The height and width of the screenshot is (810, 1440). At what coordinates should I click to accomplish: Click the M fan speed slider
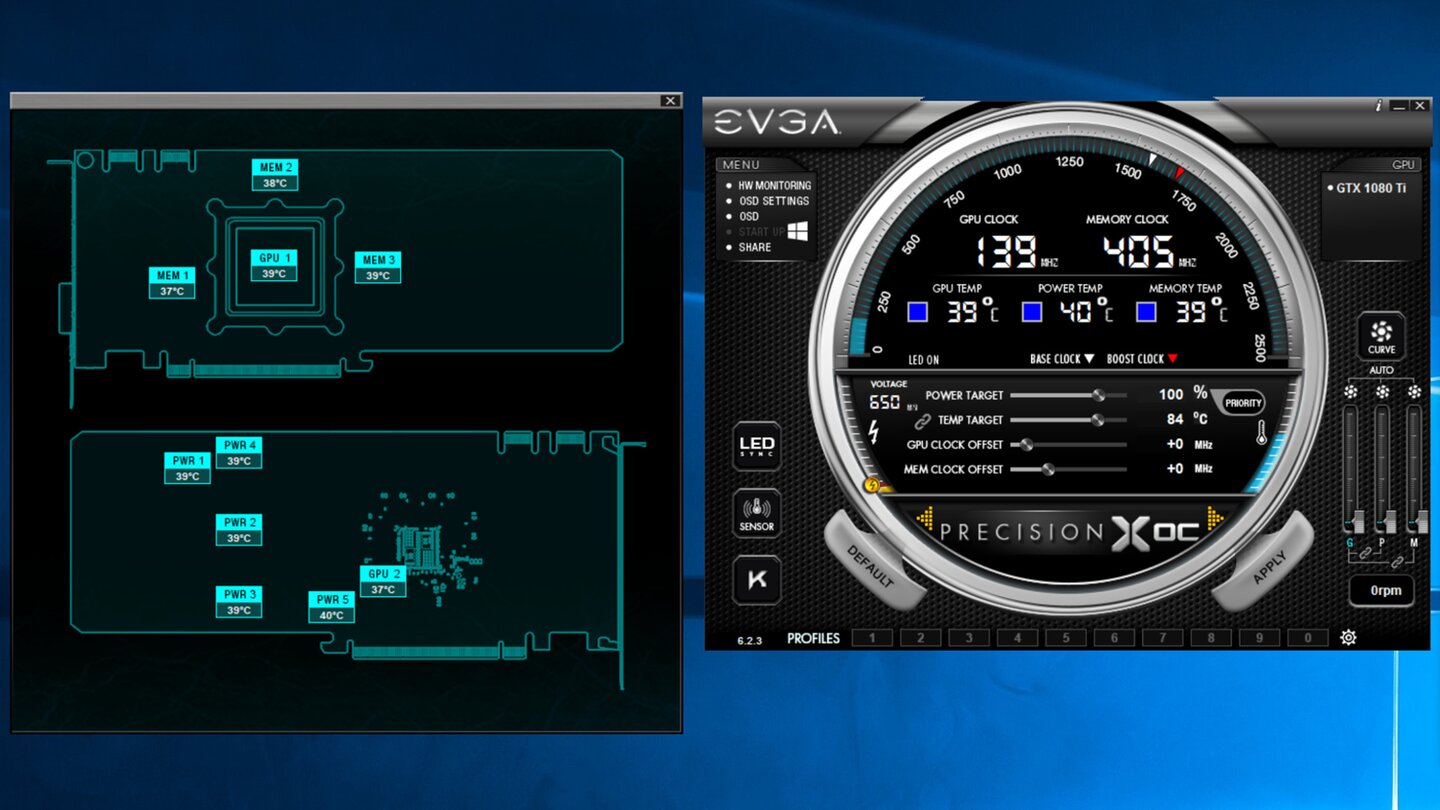tap(1414, 469)
